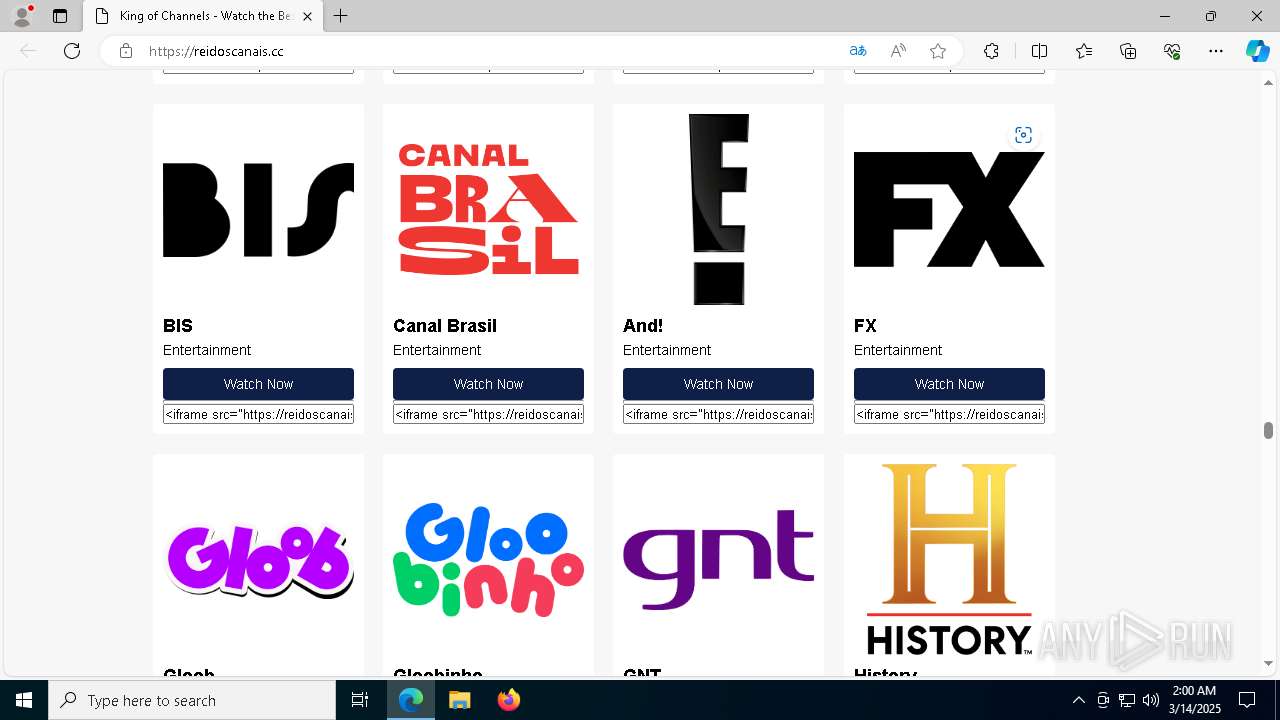The image size is (1280, 720).
Task: Click the BIS channel title
Action: coord(178,326)
